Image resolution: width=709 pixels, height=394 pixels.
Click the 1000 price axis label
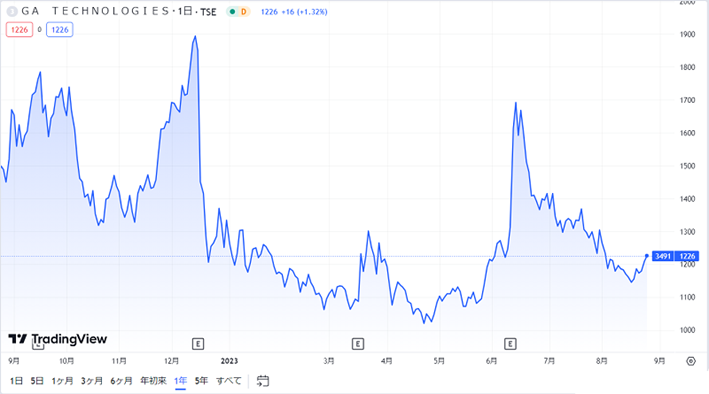(x=687, y=330)
